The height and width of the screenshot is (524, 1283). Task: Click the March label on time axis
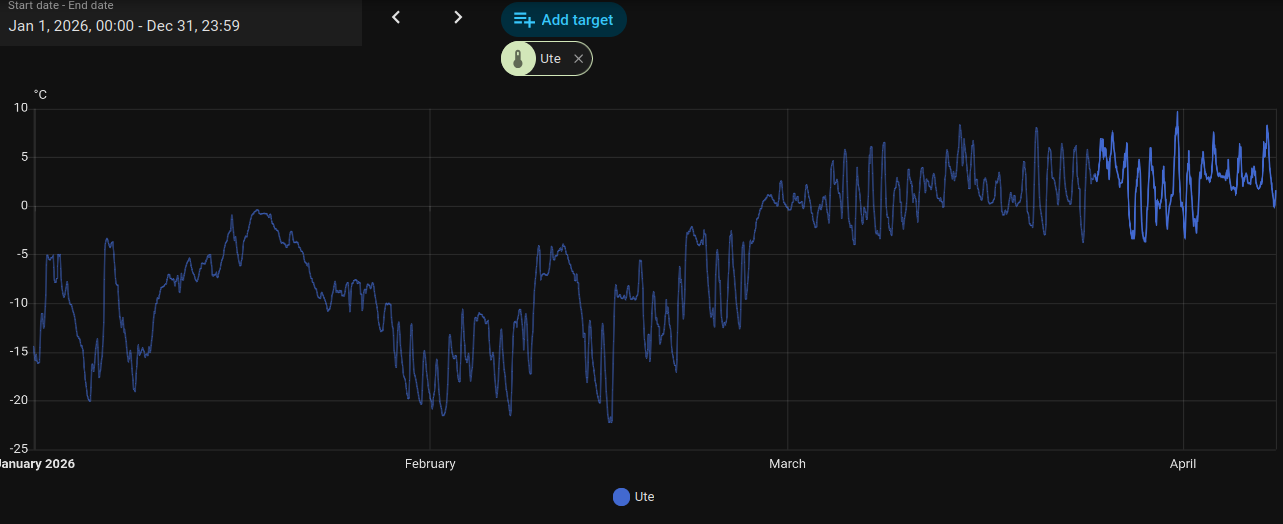pyautogui.click(x=787, y=464)
